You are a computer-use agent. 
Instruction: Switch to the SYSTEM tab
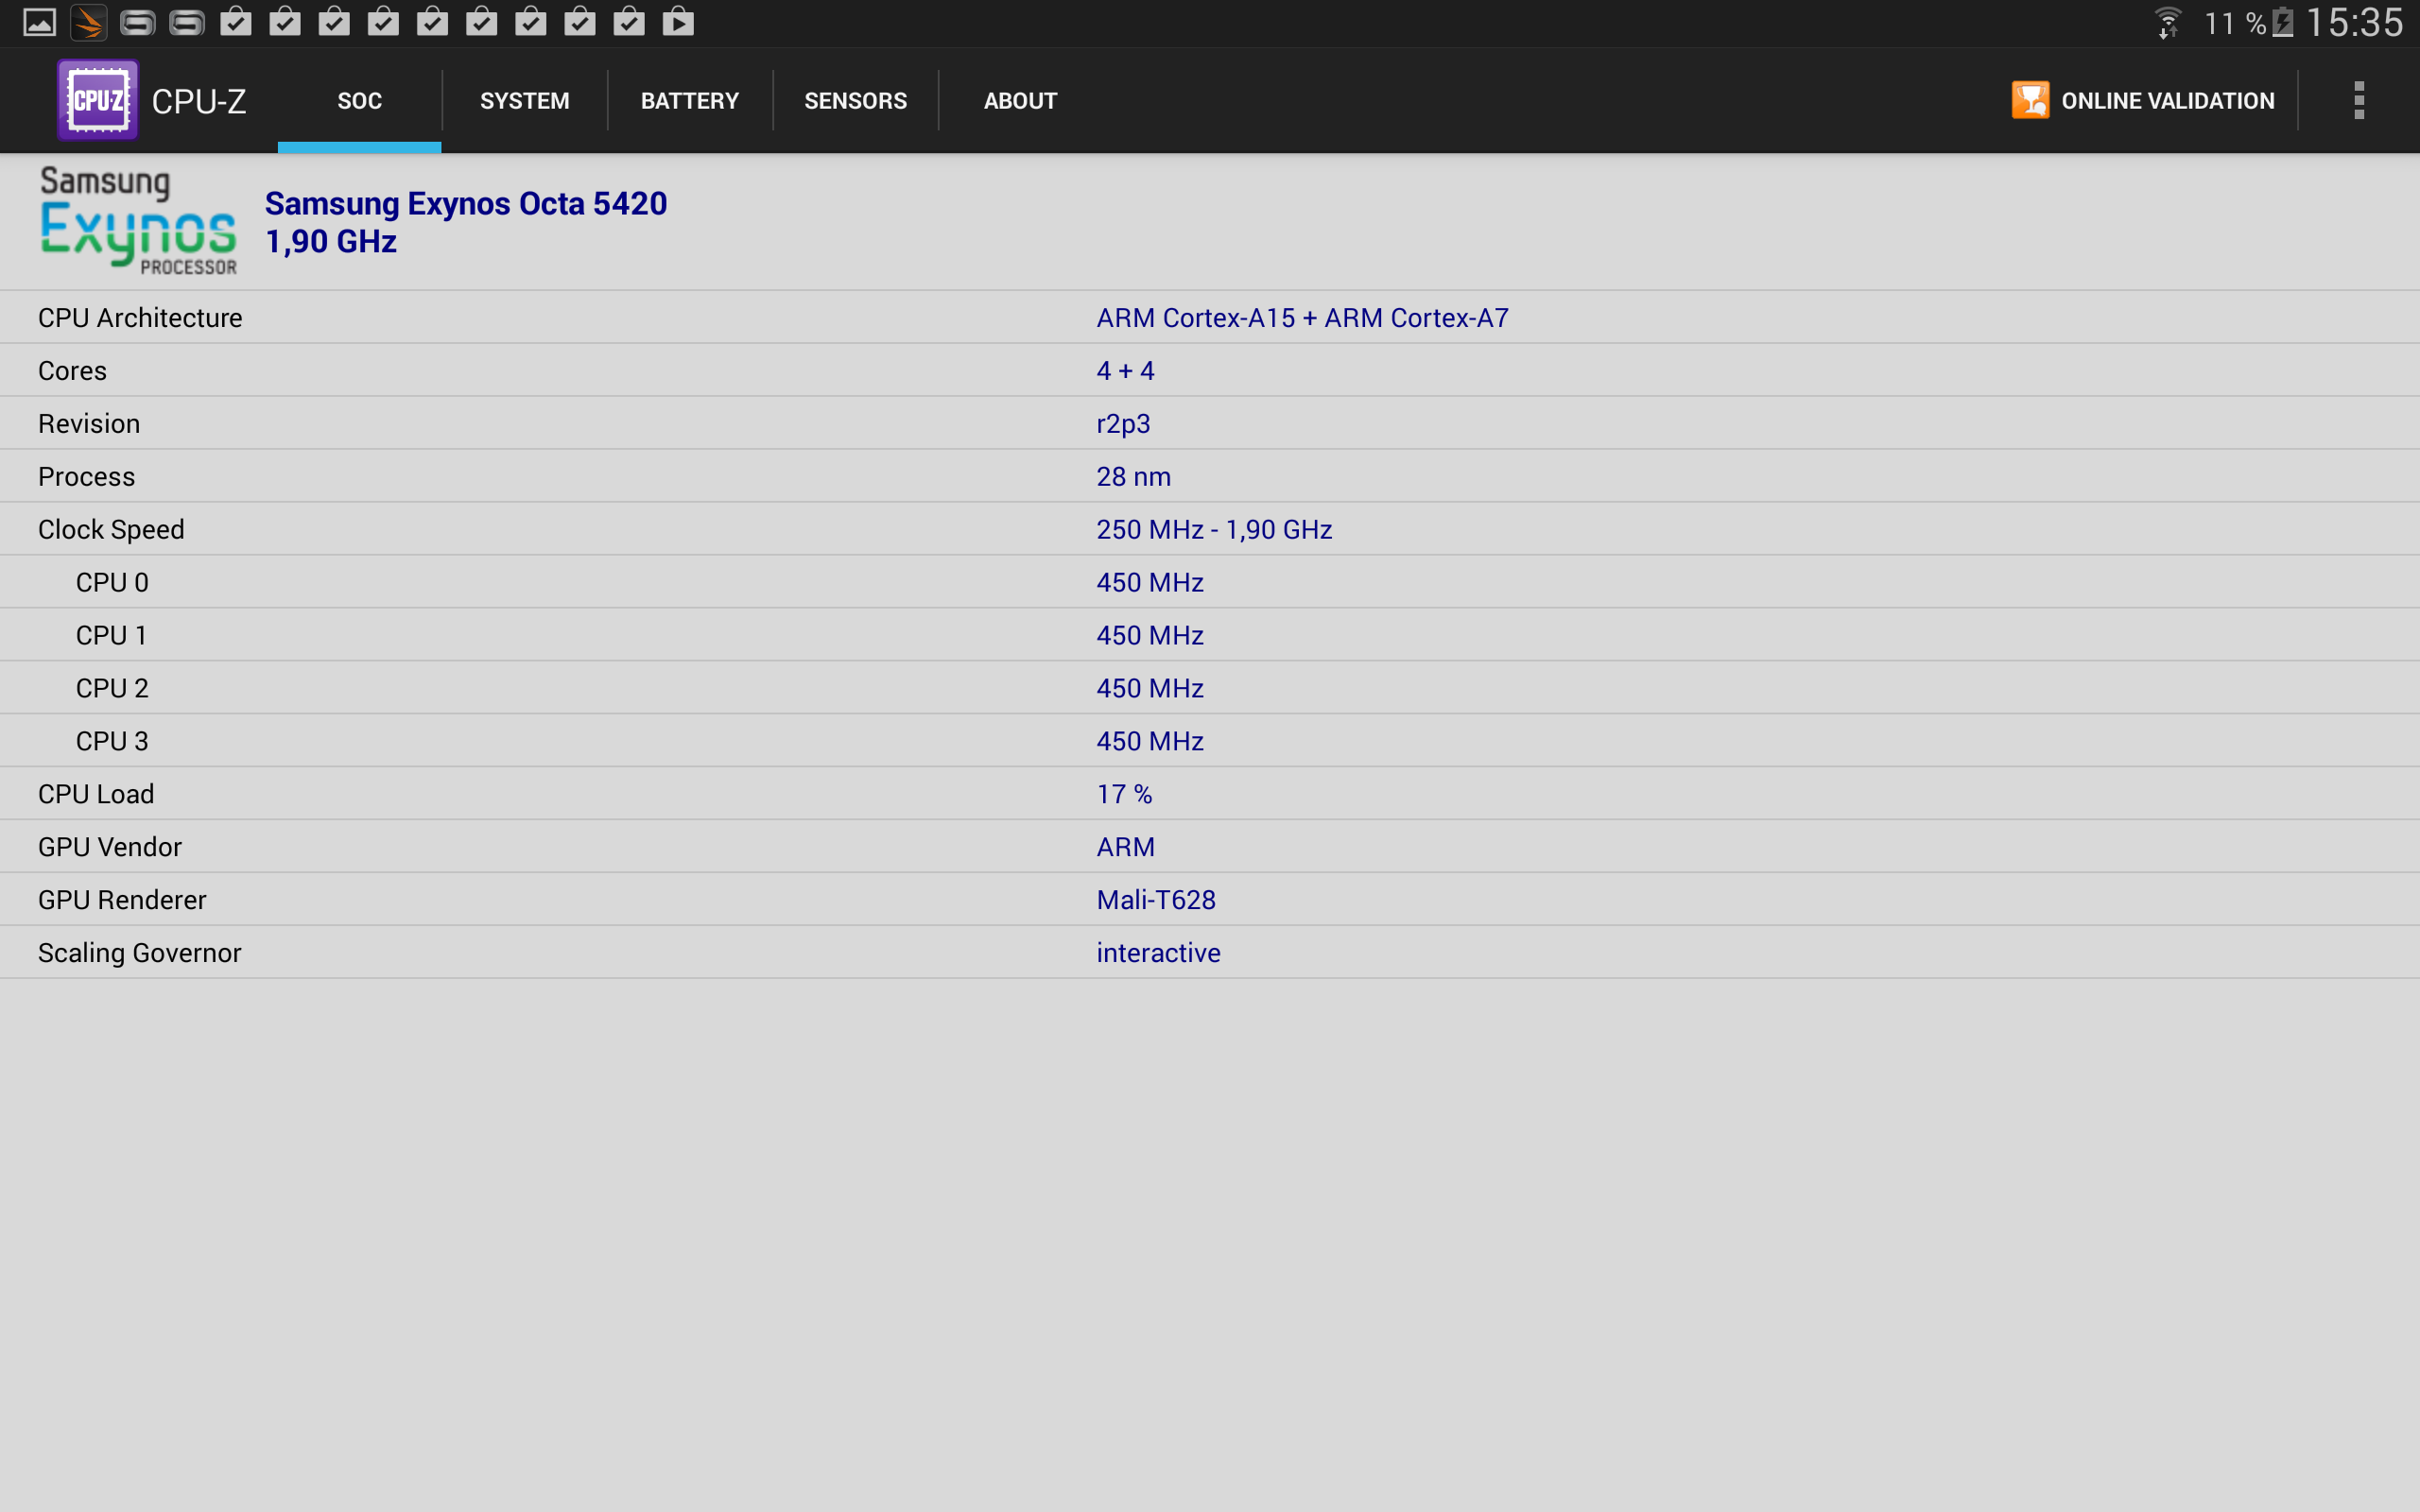pyautogui.click(x=524, y=100)
